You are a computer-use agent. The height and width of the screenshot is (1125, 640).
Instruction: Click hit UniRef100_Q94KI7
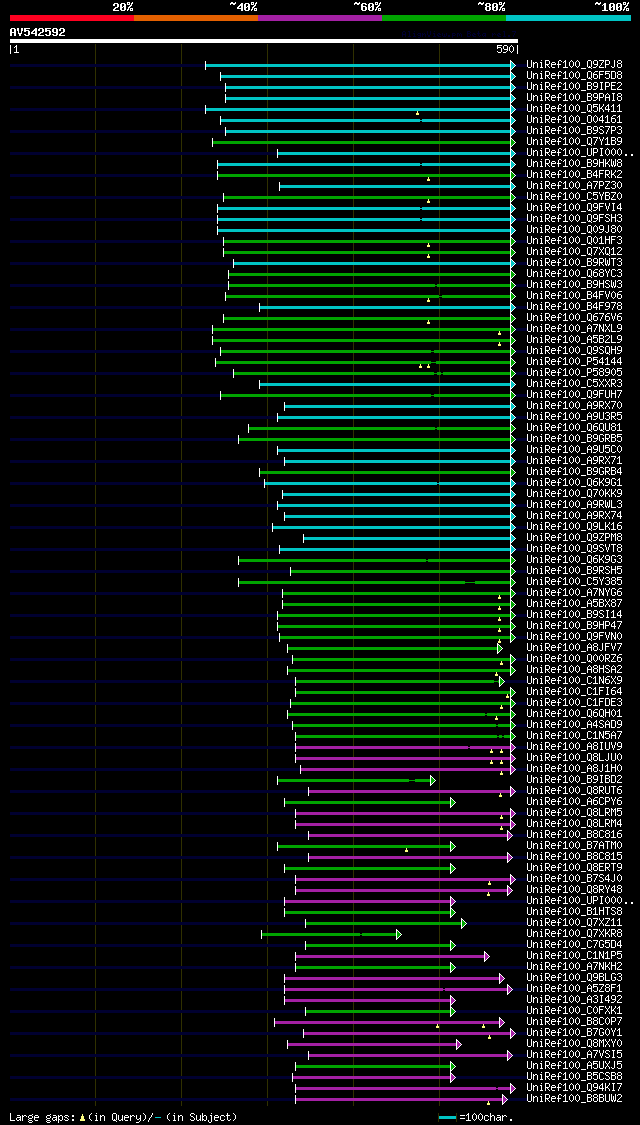574,1088
